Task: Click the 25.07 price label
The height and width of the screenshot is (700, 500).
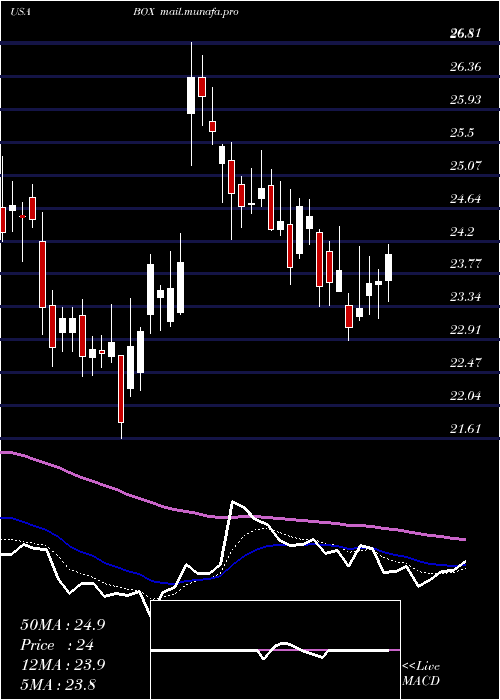Action: (x=466, y=166)
